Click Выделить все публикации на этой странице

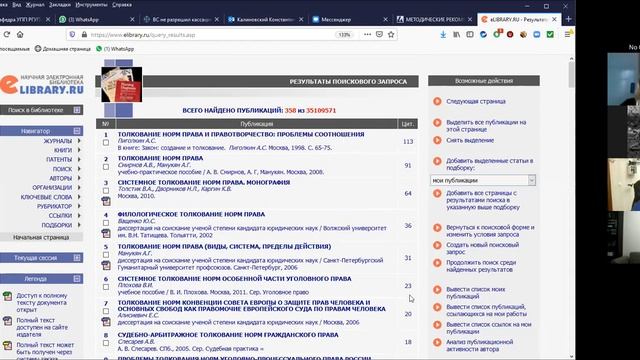click(486, 126)
